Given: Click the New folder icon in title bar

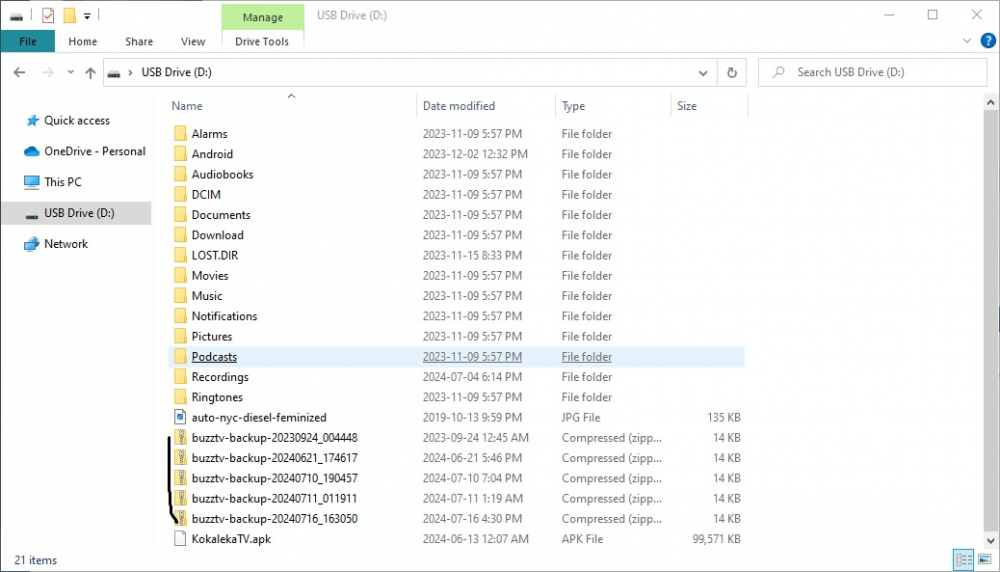Looking at the screenshot, I should coord(69,15).
